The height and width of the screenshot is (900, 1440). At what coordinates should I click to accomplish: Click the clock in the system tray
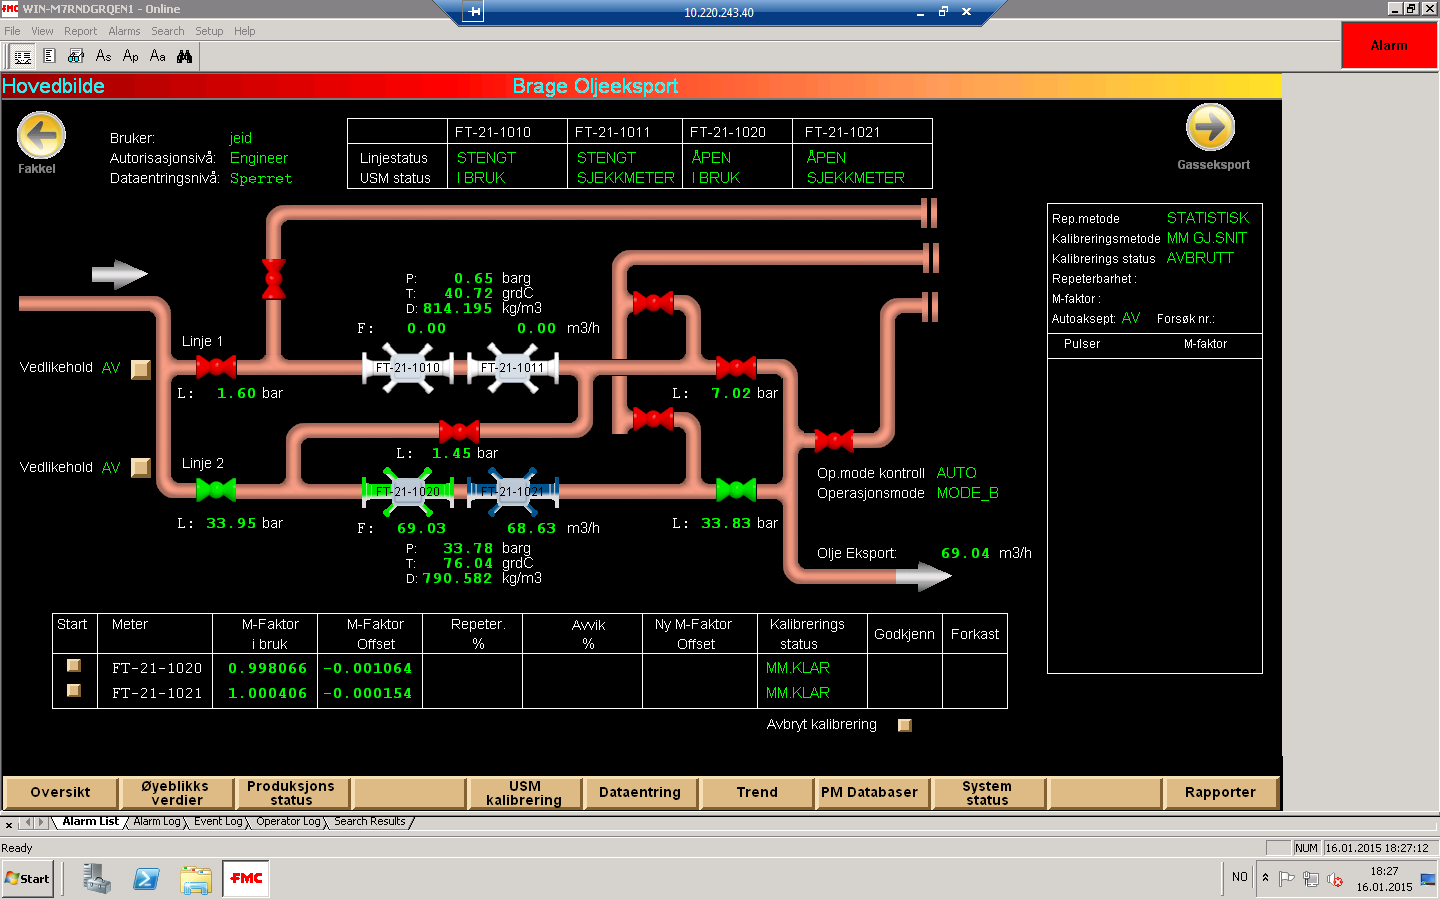(x=1384, y=879)
